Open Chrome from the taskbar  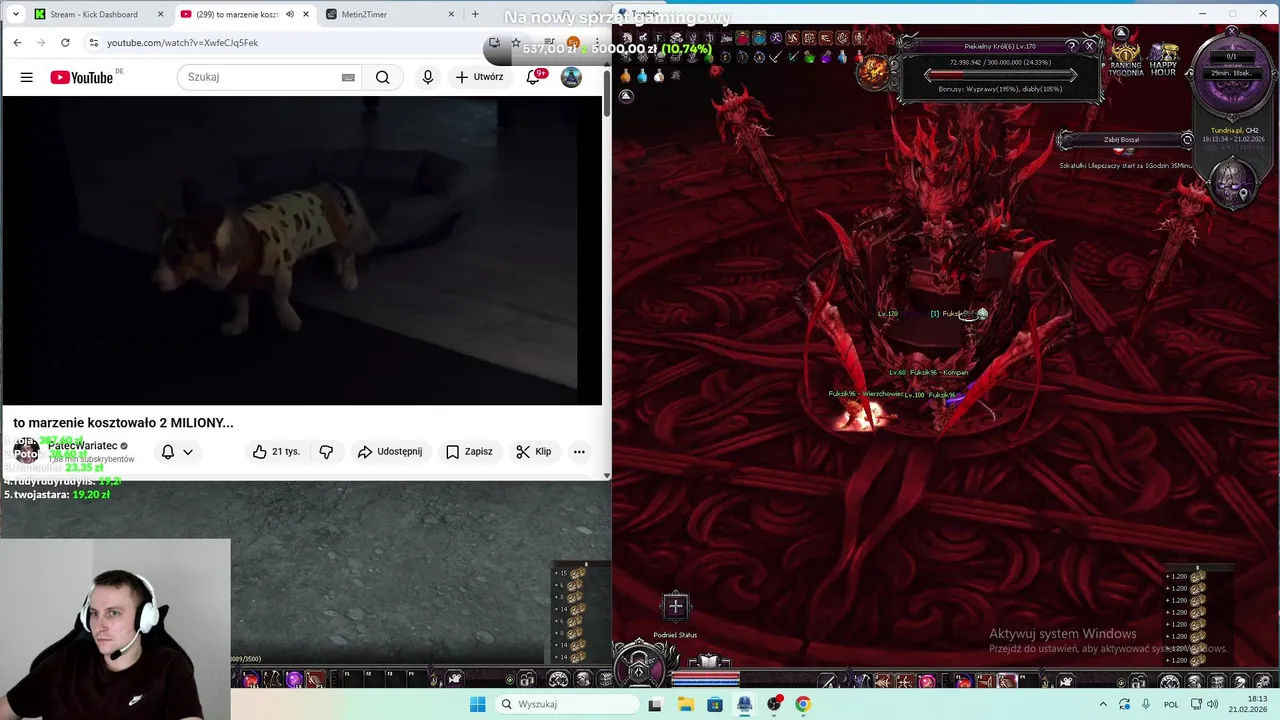tap(803, 704)
